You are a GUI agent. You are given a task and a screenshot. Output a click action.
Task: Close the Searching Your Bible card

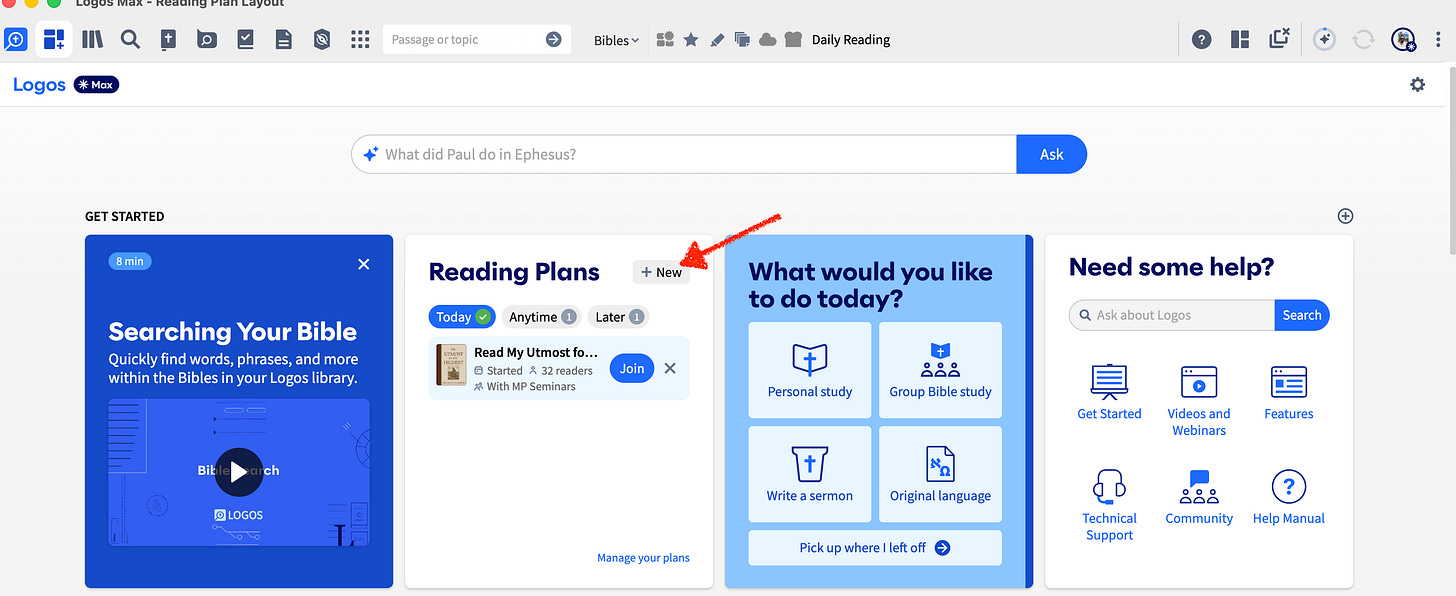click(x=364, y=264)
